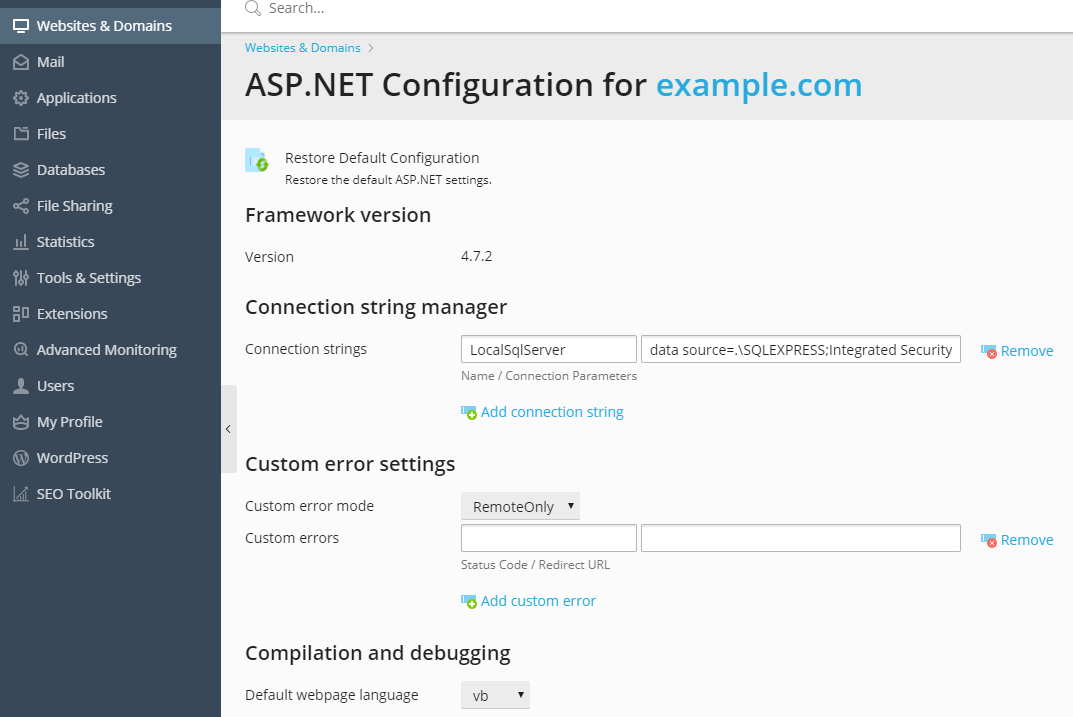The image size is (1073, 717).
Task: Click the Websites & Domains breadcrumb link
Action: click(302, 48)
